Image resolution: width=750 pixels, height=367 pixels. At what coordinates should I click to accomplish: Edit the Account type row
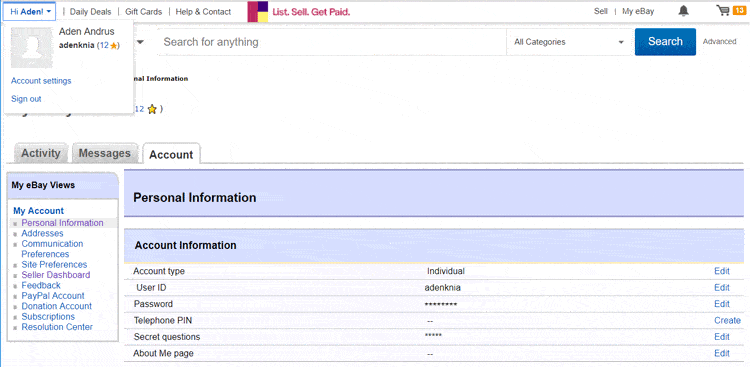(722, 271)
